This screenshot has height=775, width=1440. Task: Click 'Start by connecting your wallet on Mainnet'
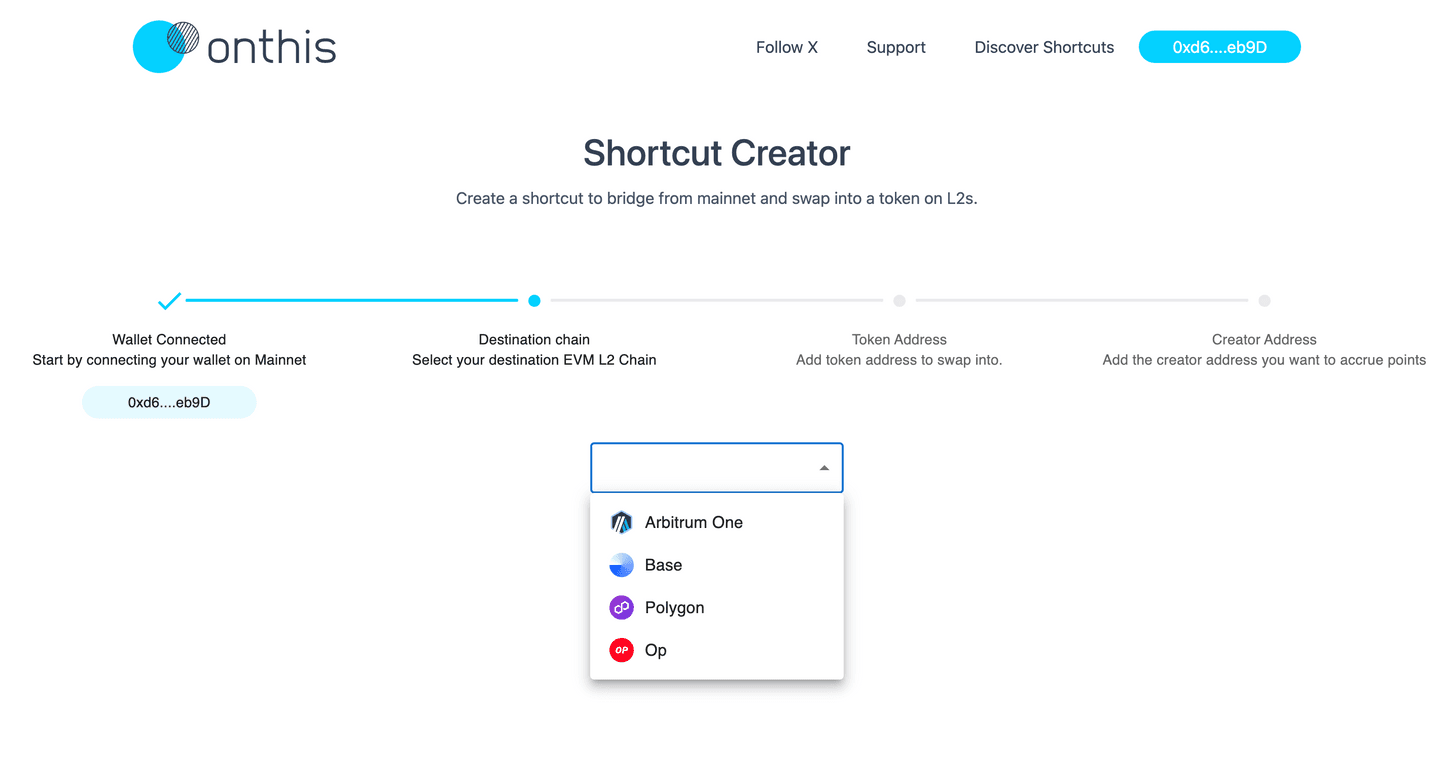point(169,360)
